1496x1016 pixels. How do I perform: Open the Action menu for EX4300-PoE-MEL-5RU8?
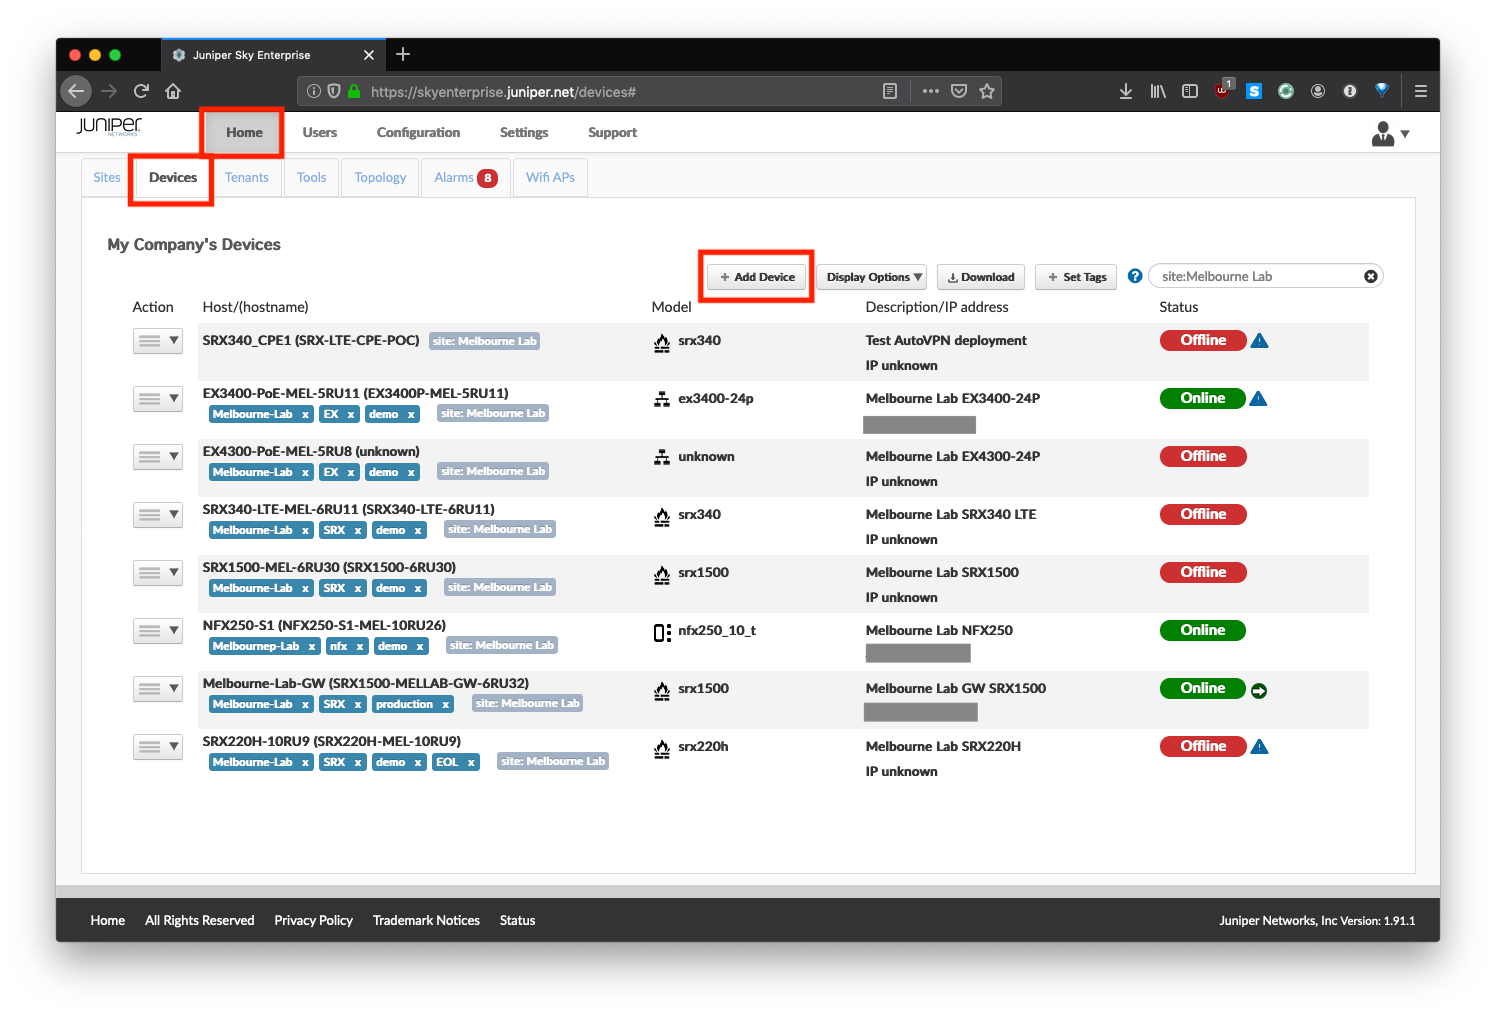[x=158, y=457]
